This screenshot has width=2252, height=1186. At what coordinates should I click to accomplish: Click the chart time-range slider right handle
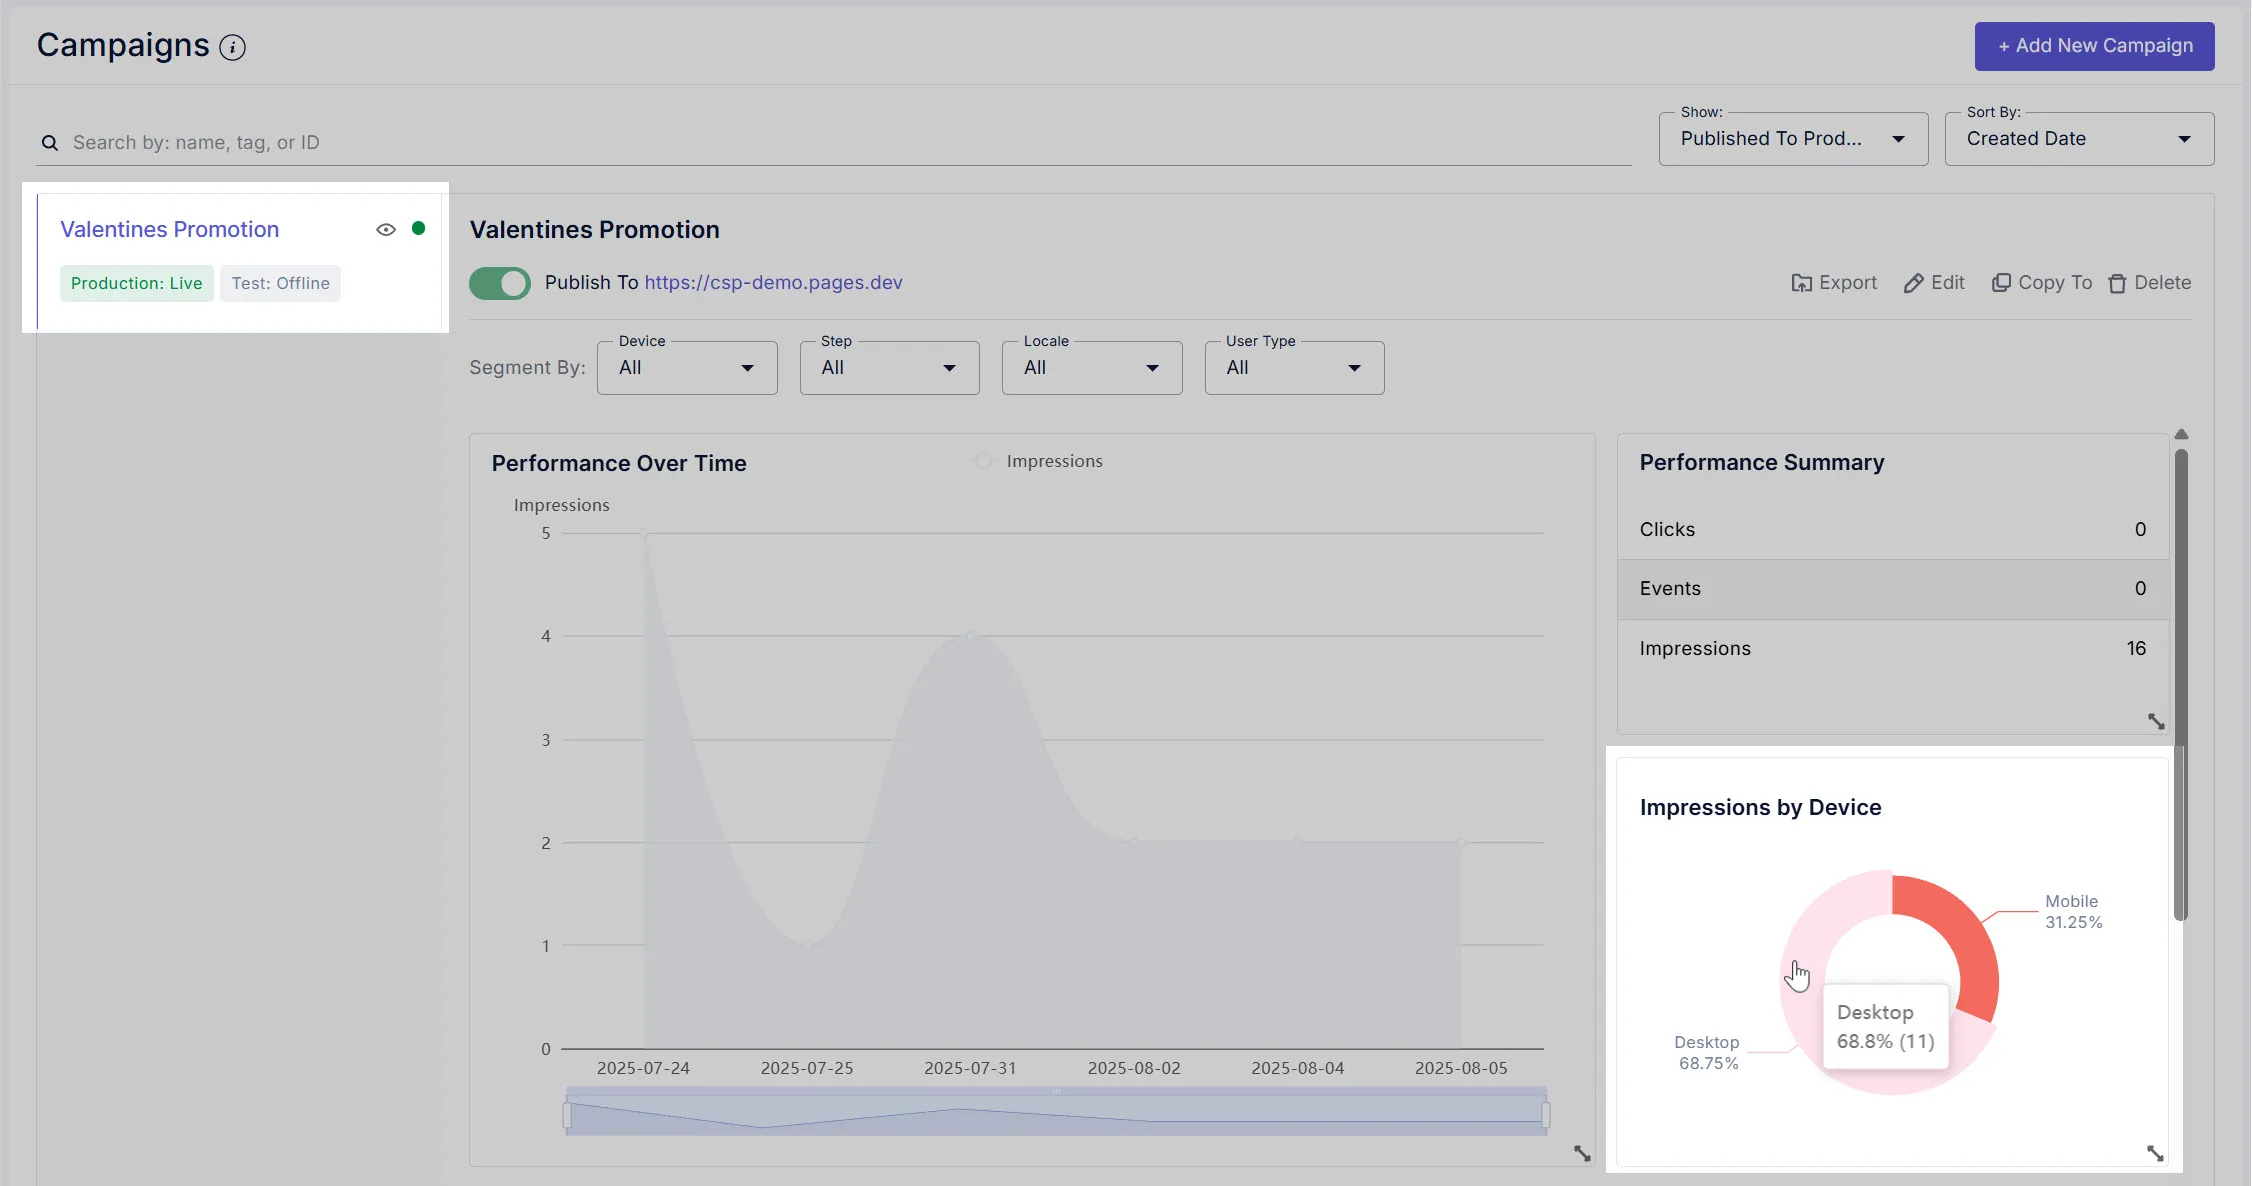click(x=1545, y=1114)
